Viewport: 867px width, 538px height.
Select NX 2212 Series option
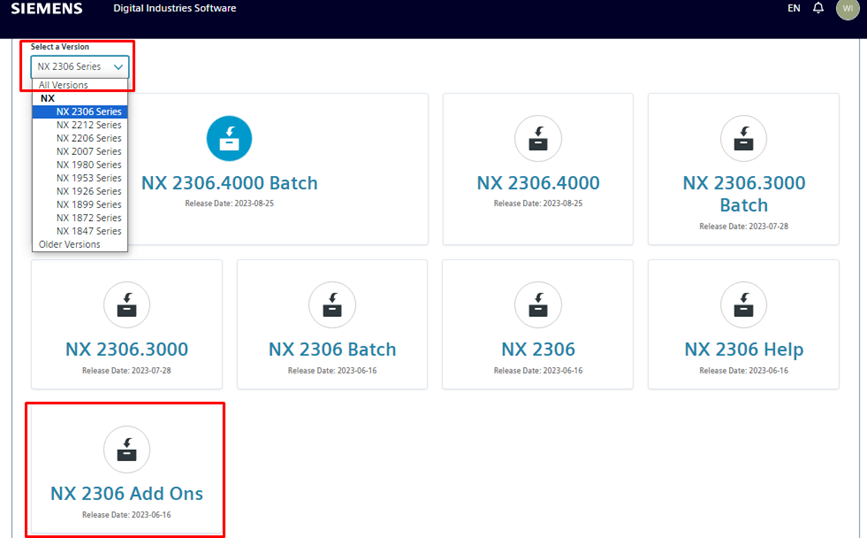tap(80, 124)
